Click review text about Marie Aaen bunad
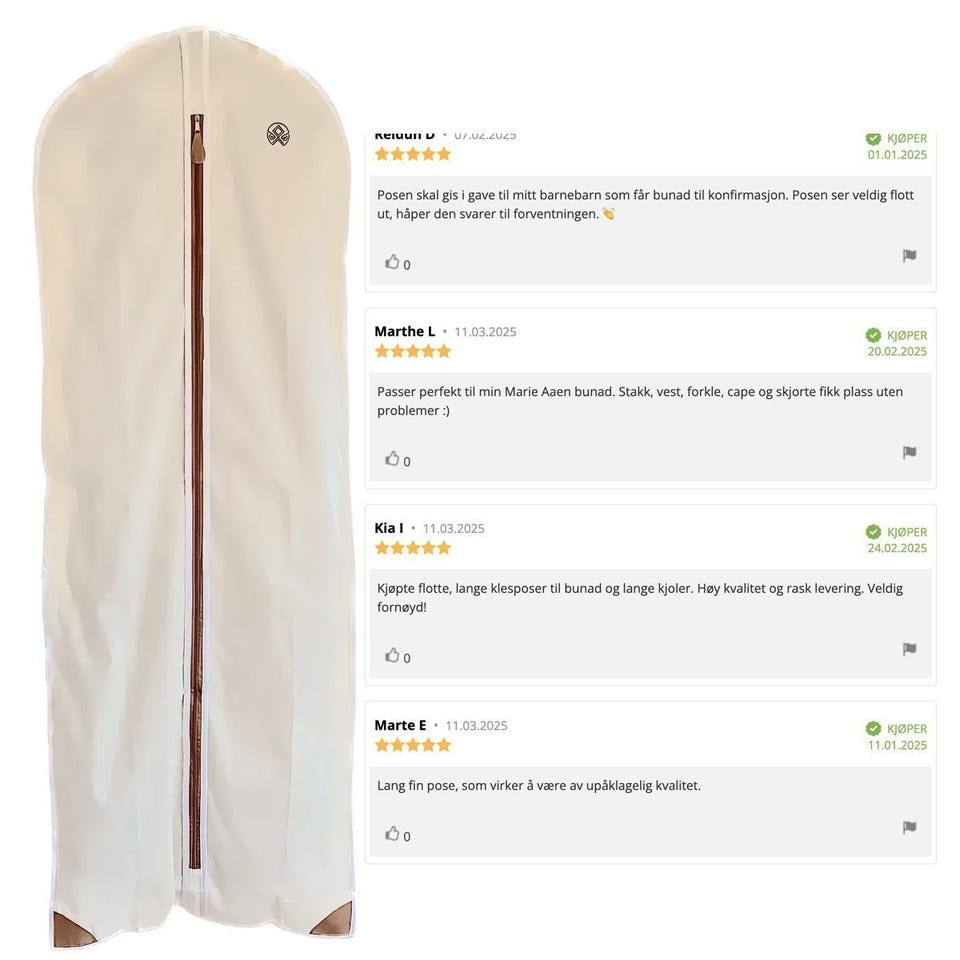Image resolution: width=960 pixels, height=960 pixels. tap(640, 401)
